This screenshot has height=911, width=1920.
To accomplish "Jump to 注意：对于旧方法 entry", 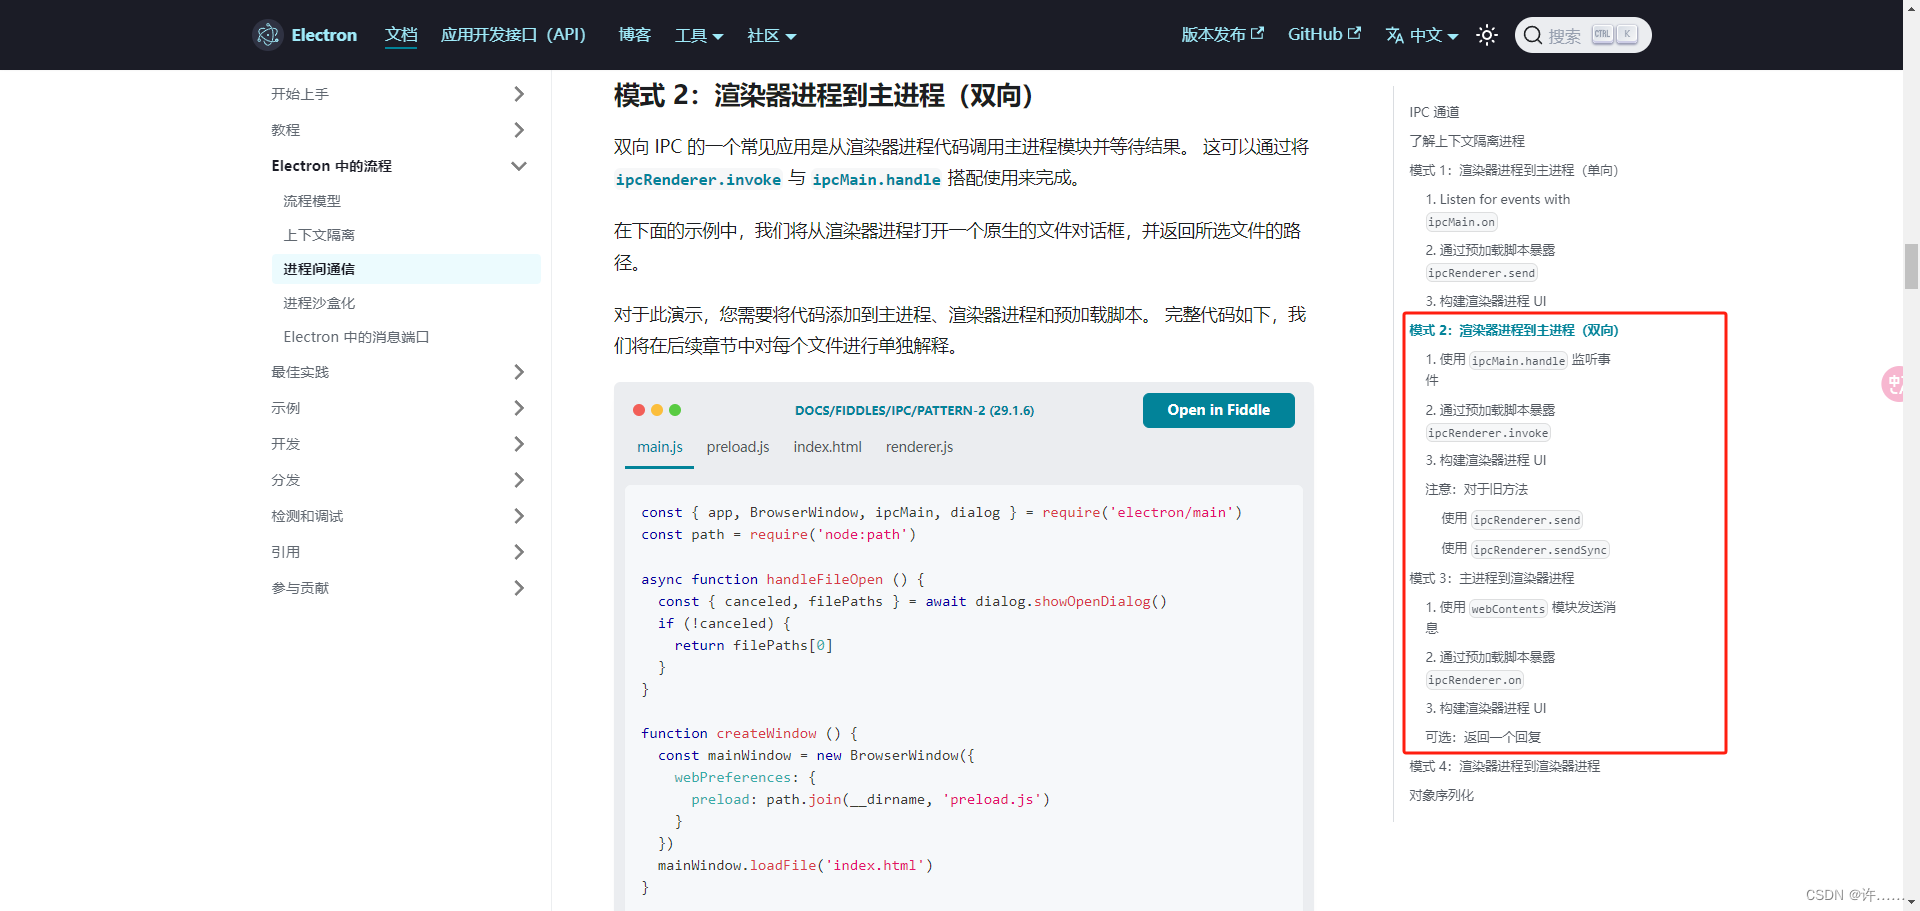I will click(1476, 489).
